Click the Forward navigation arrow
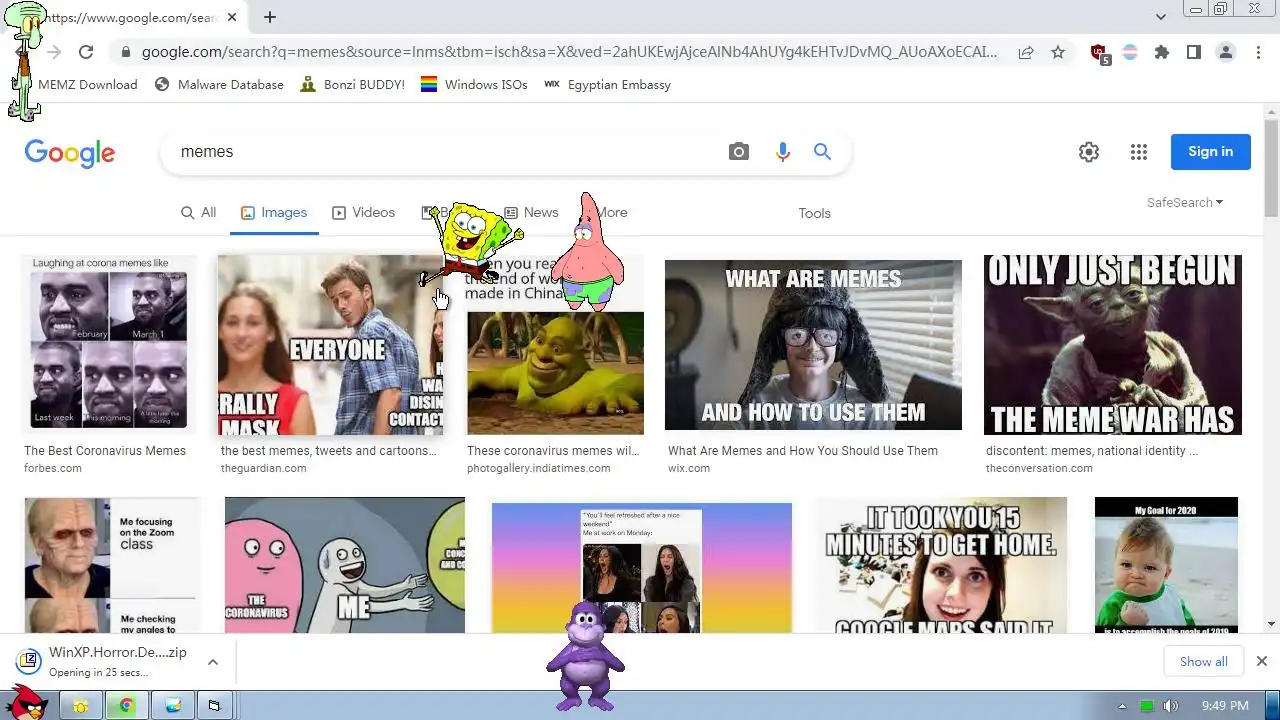Image resolution: width=1280 pixels, height=720 pixels. pyautogui.click(x=54, y=52)
